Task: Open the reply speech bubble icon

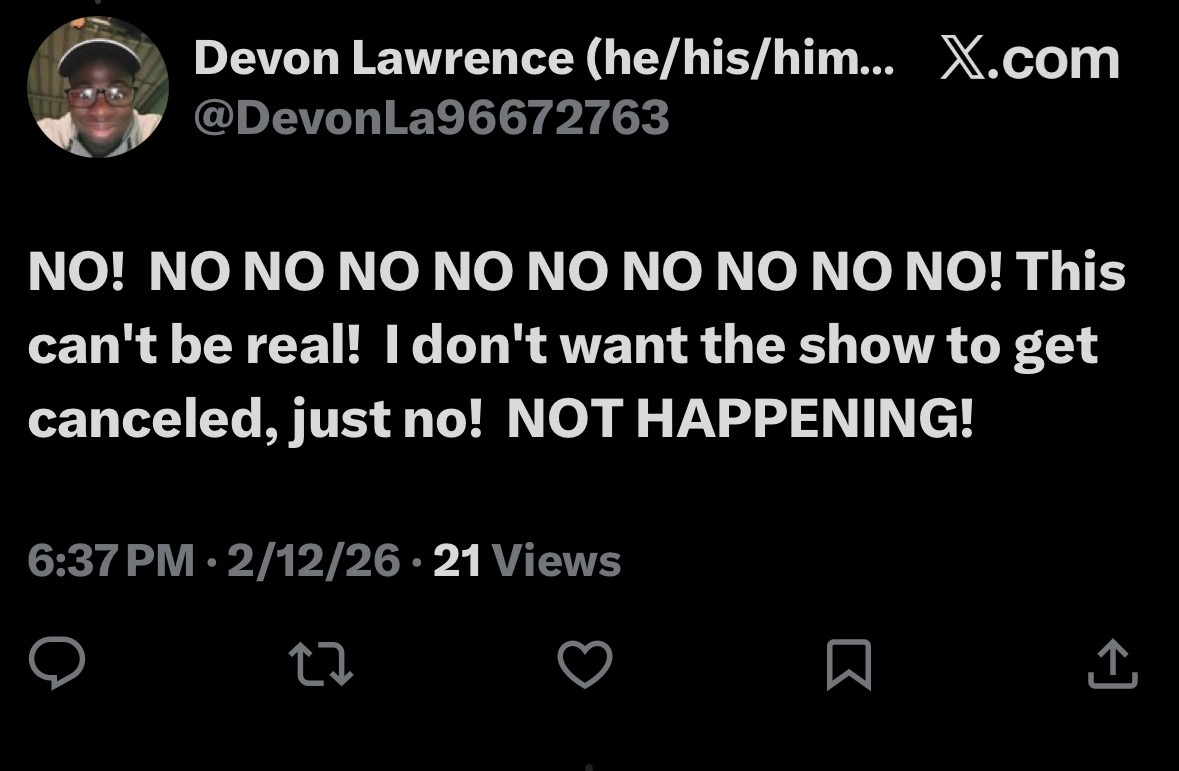Action: click(x=57, y=663)
